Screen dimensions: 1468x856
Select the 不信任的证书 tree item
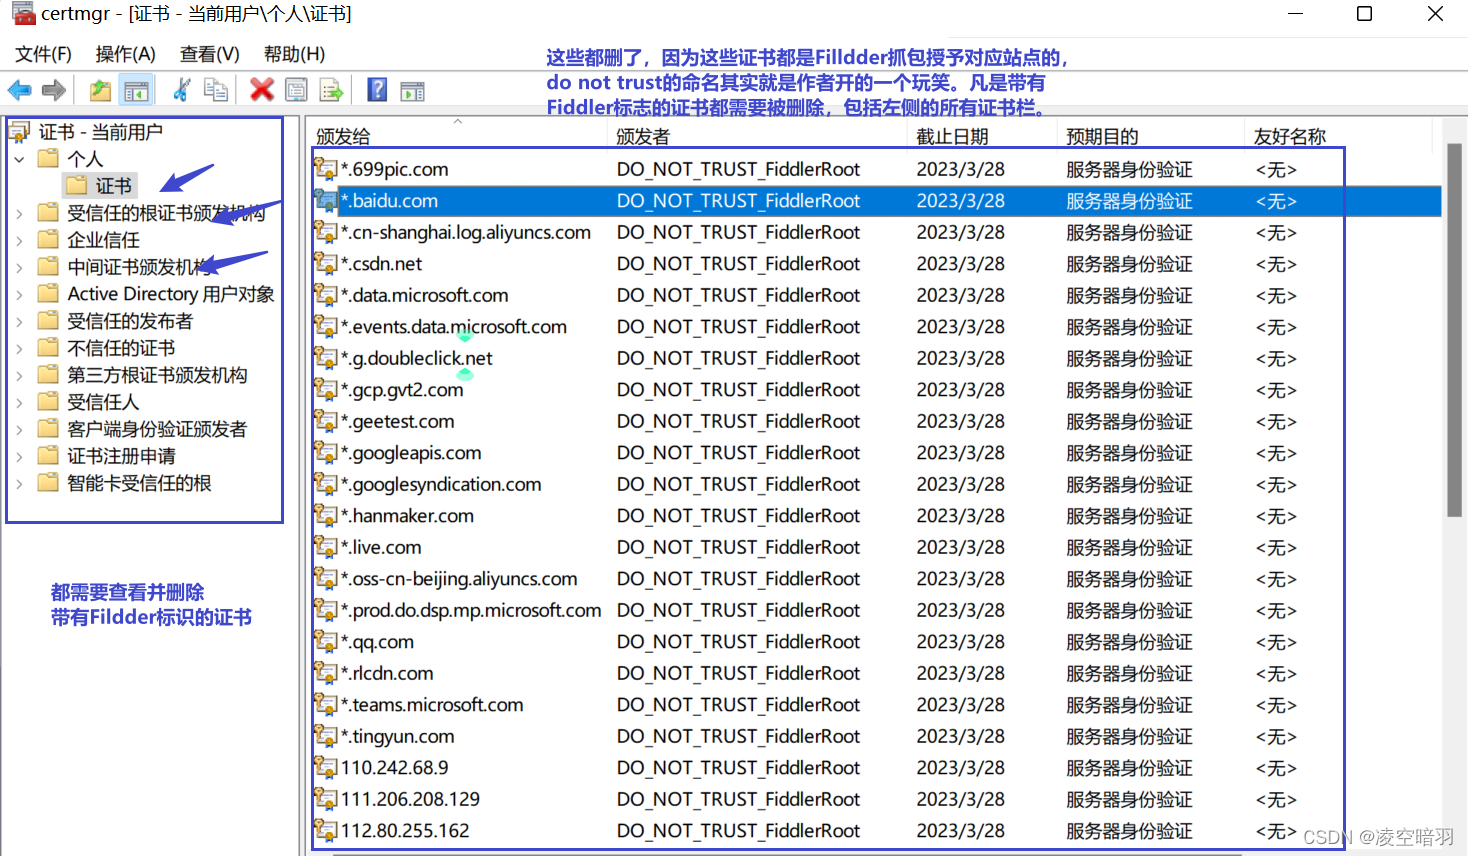coord(121,347)
